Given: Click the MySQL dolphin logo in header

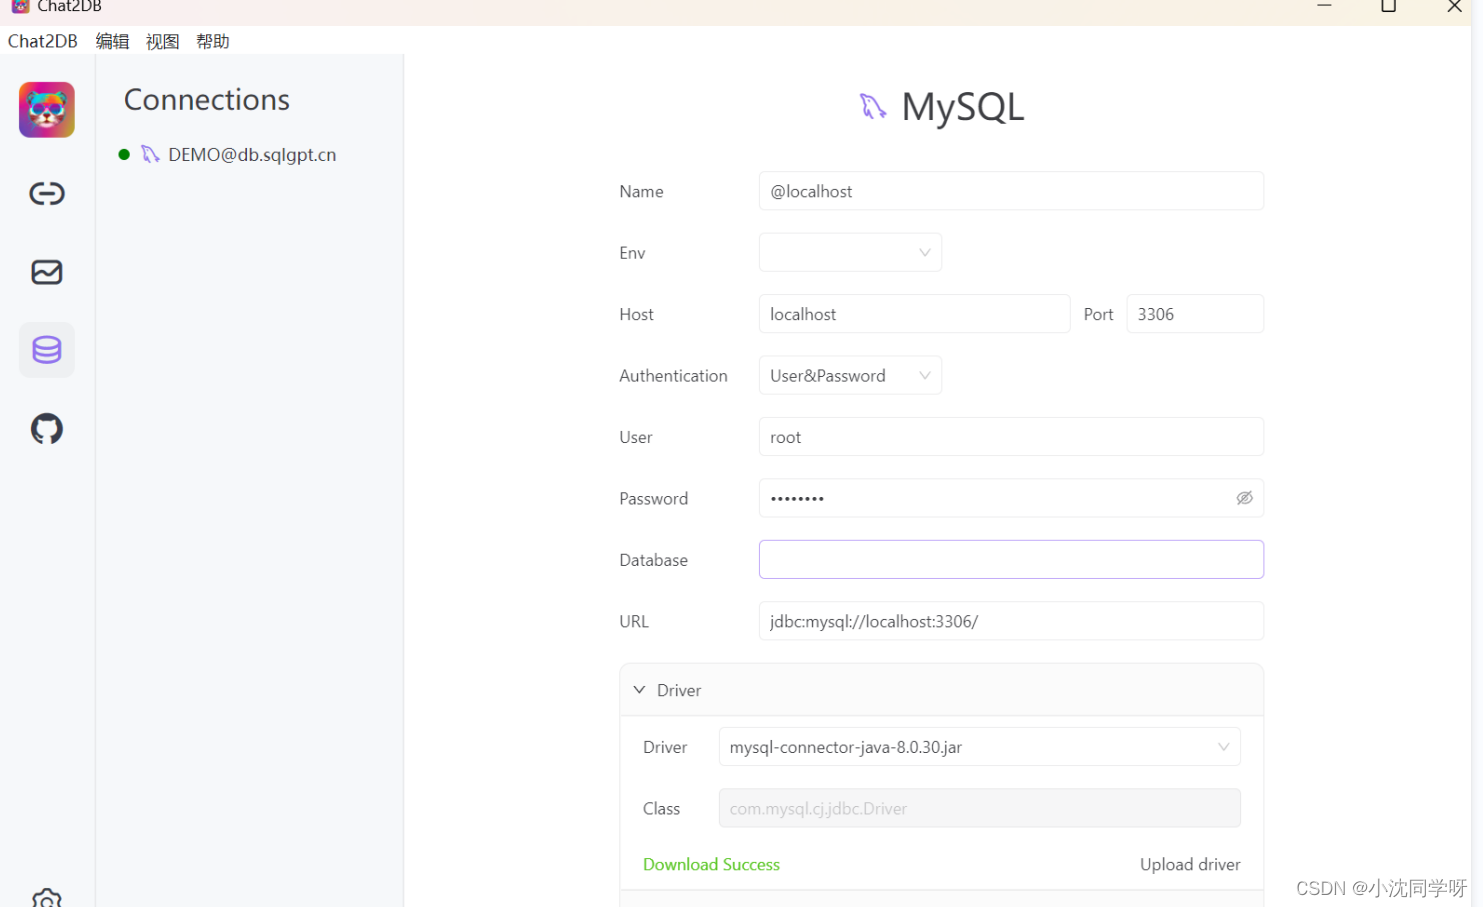Looking at the screenshot, I should [873, 106].
